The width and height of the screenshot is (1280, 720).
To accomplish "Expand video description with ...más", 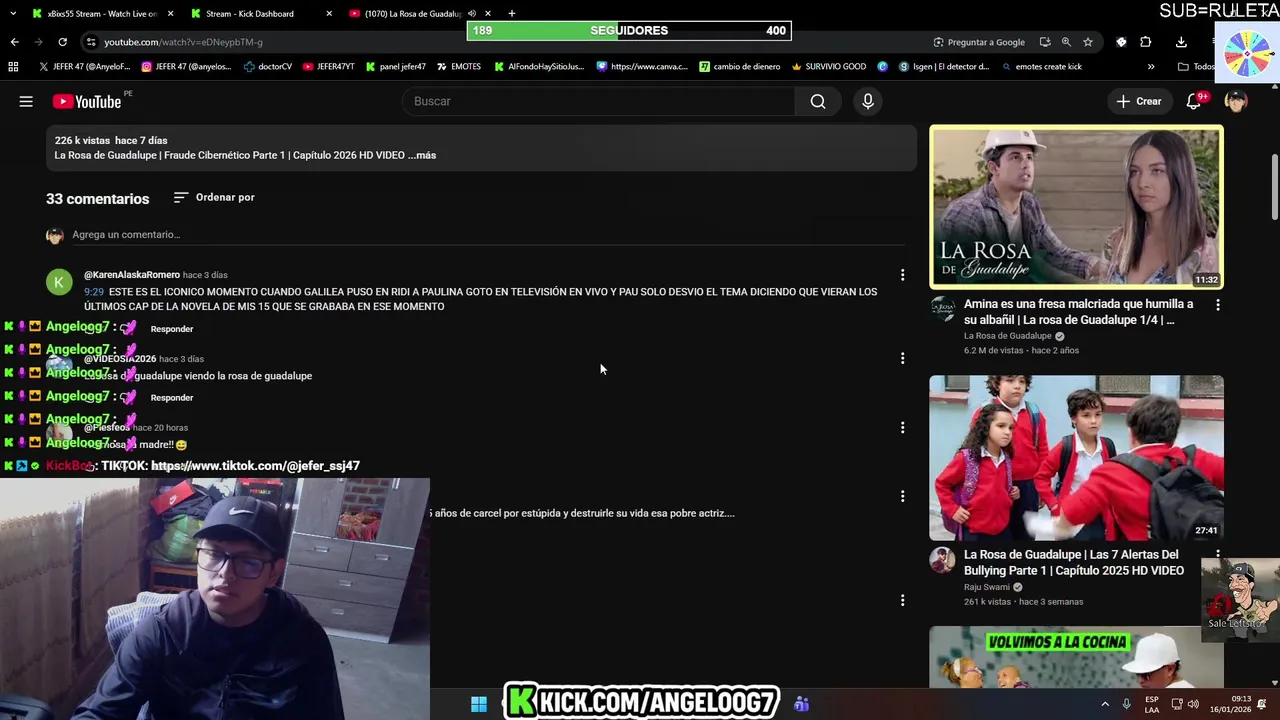I will 422,155.
